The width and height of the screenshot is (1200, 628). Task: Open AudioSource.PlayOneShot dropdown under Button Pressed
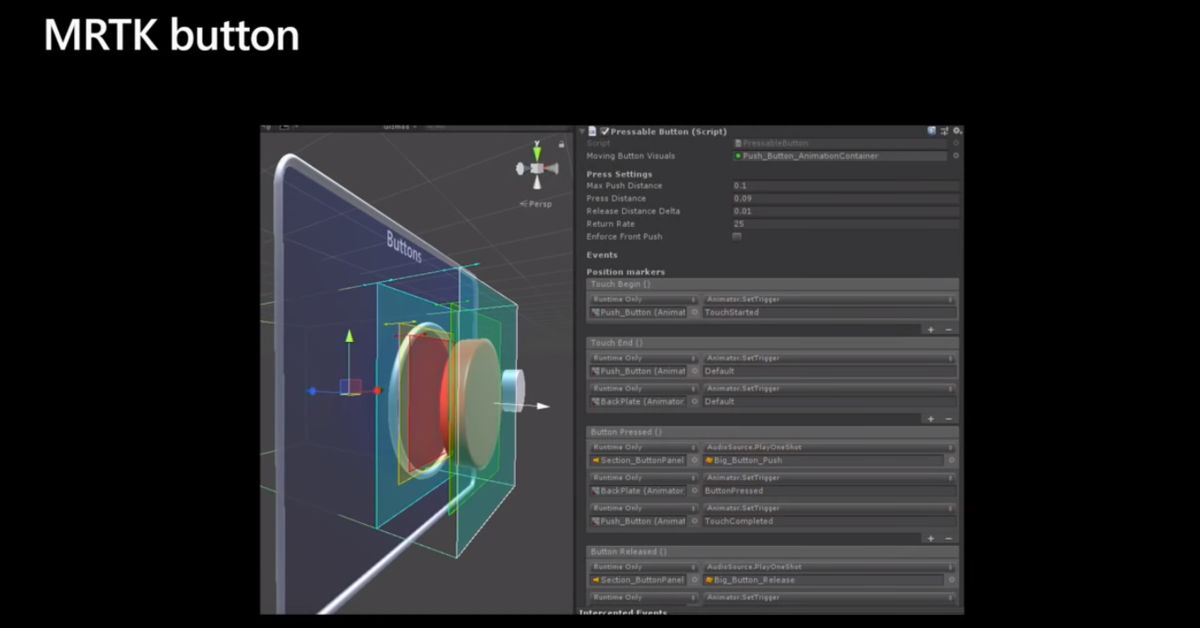point(829,447)
